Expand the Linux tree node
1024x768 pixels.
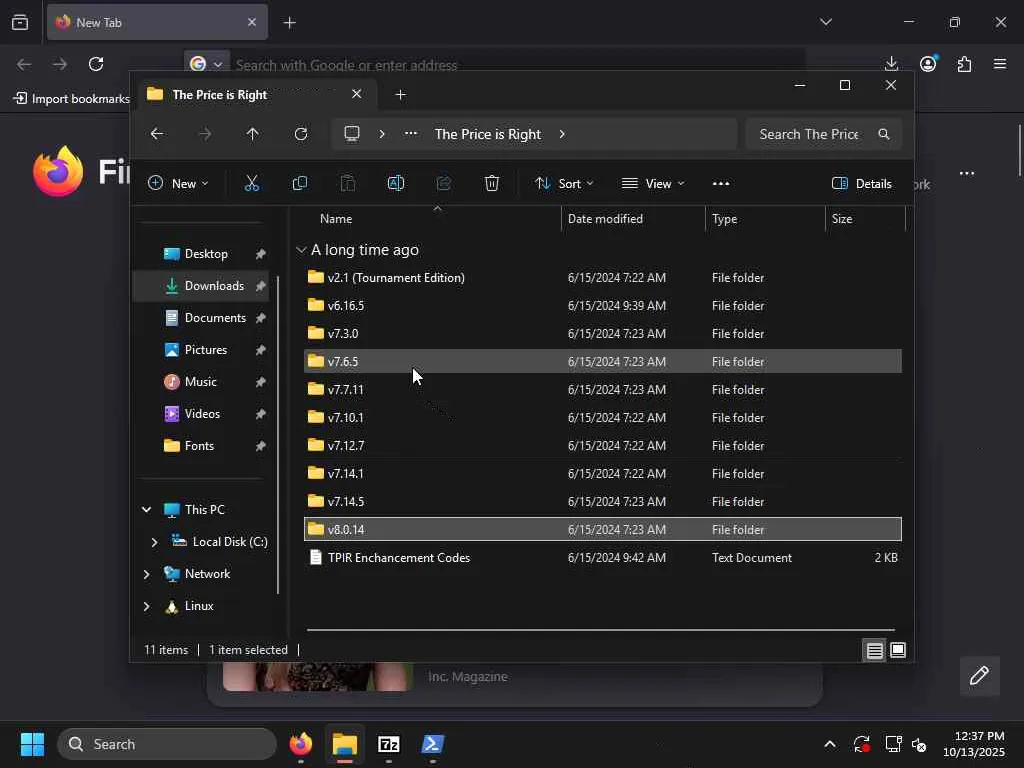coord(146,606)
